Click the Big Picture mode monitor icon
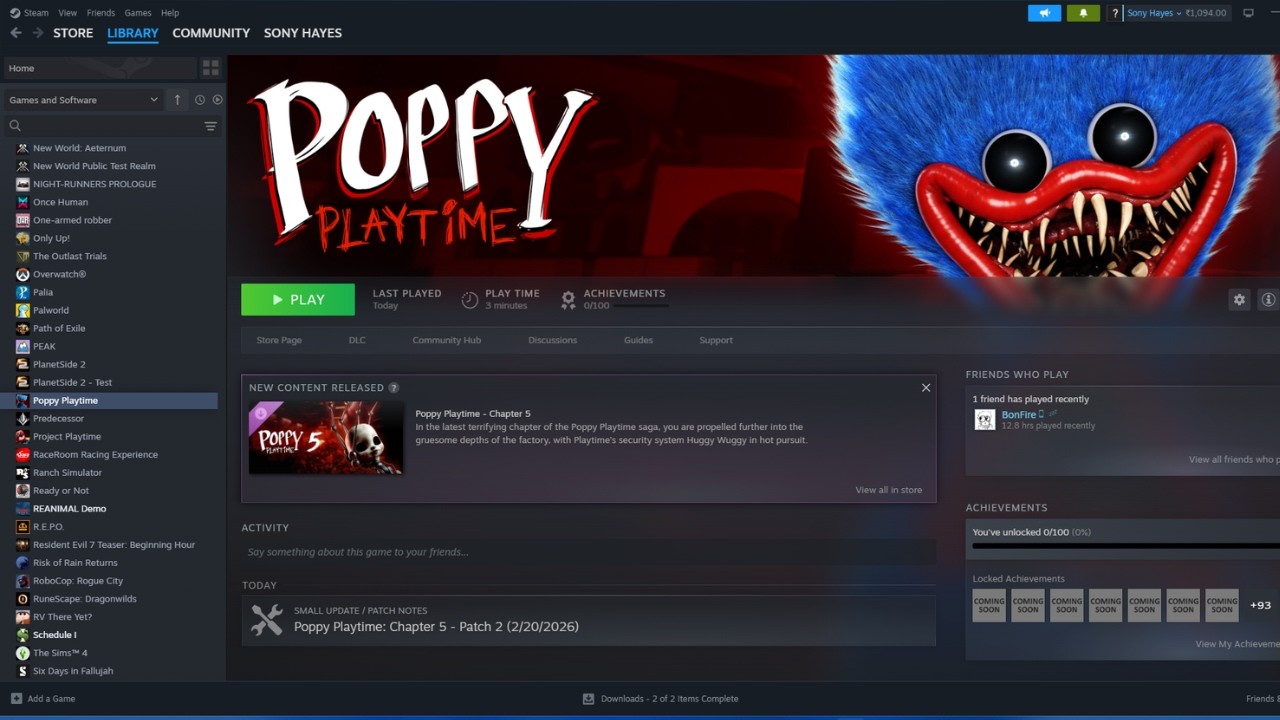 pyautogui.click(x=1248, y=13)
